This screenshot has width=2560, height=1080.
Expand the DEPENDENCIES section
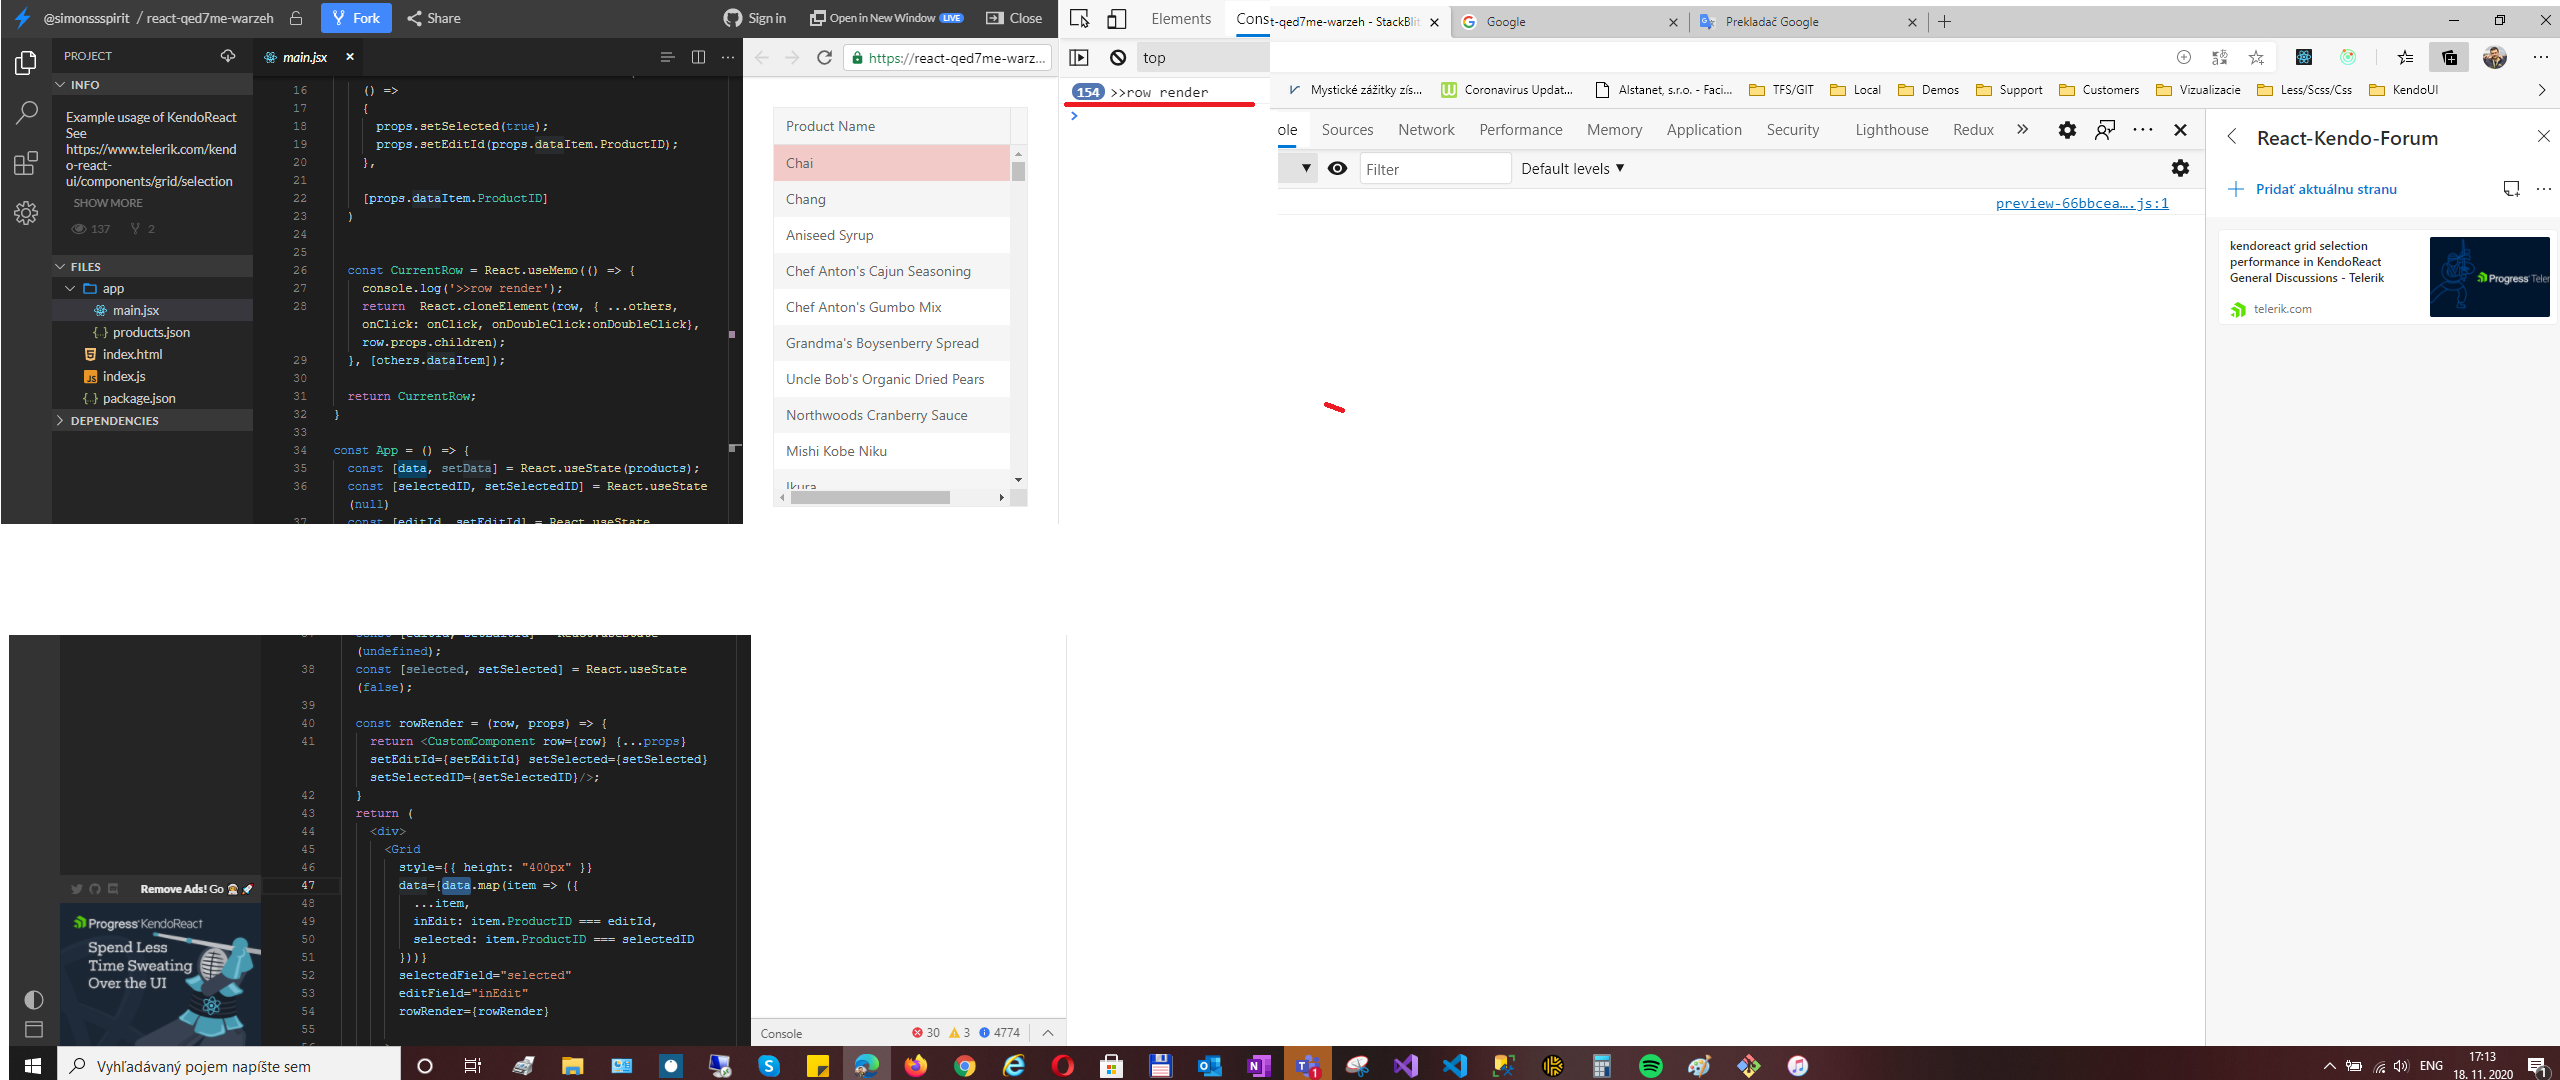click(114, 421)
